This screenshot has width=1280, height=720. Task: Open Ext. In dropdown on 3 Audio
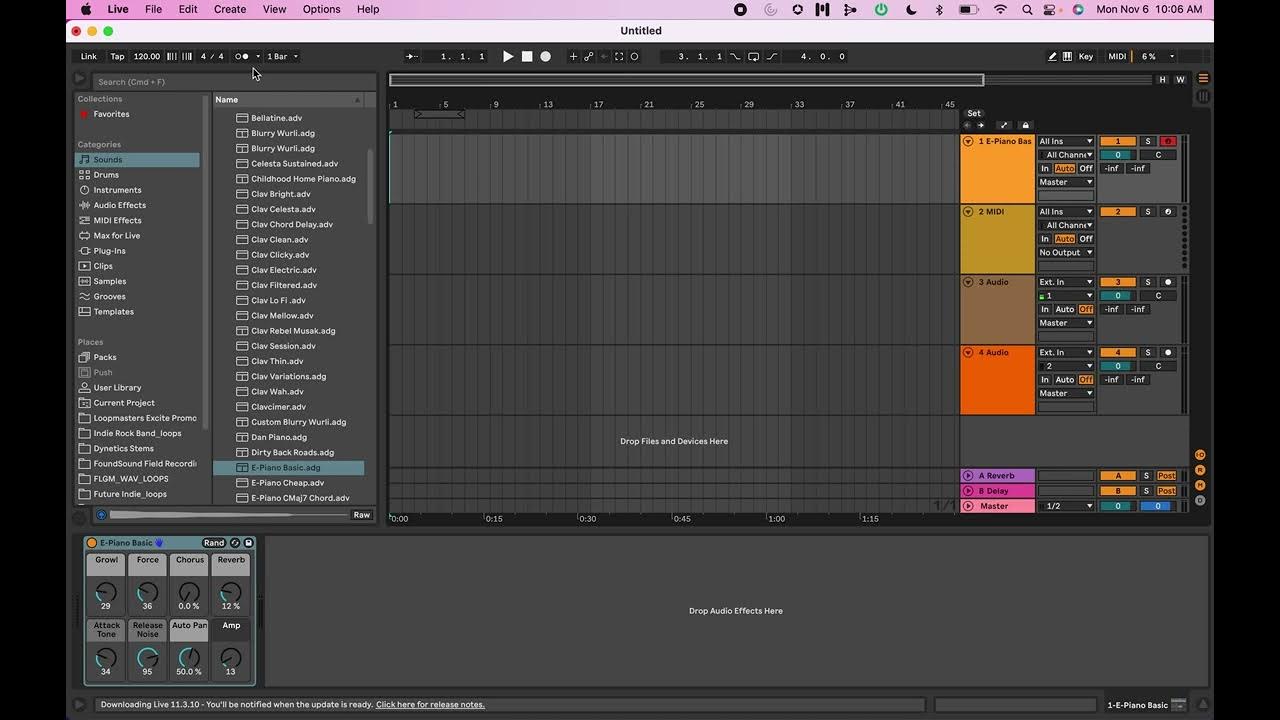tap(1066, 282)
